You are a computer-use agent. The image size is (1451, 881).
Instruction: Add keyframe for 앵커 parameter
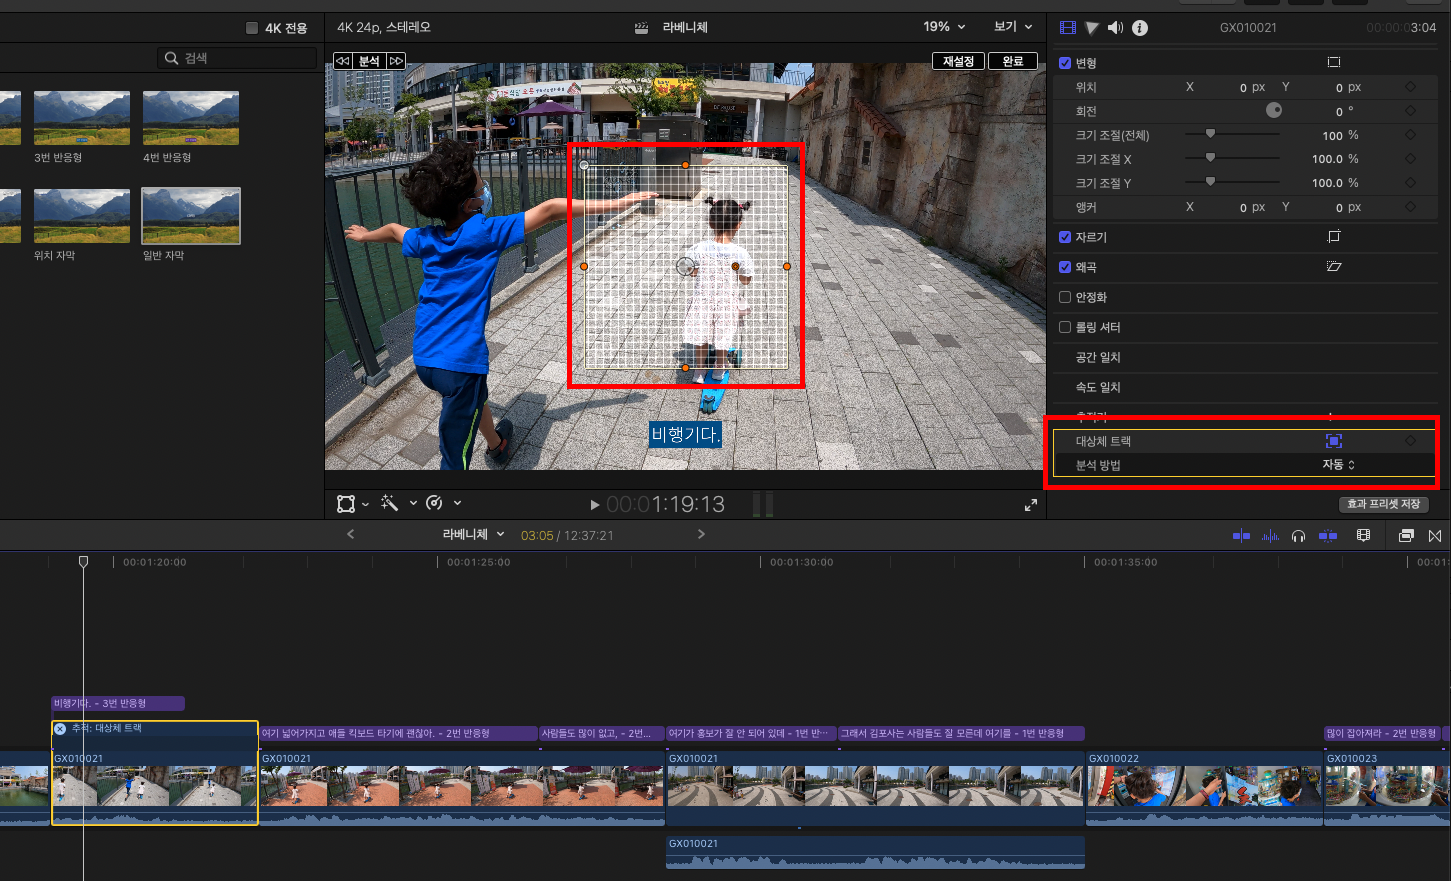[x=1410, y=207]
